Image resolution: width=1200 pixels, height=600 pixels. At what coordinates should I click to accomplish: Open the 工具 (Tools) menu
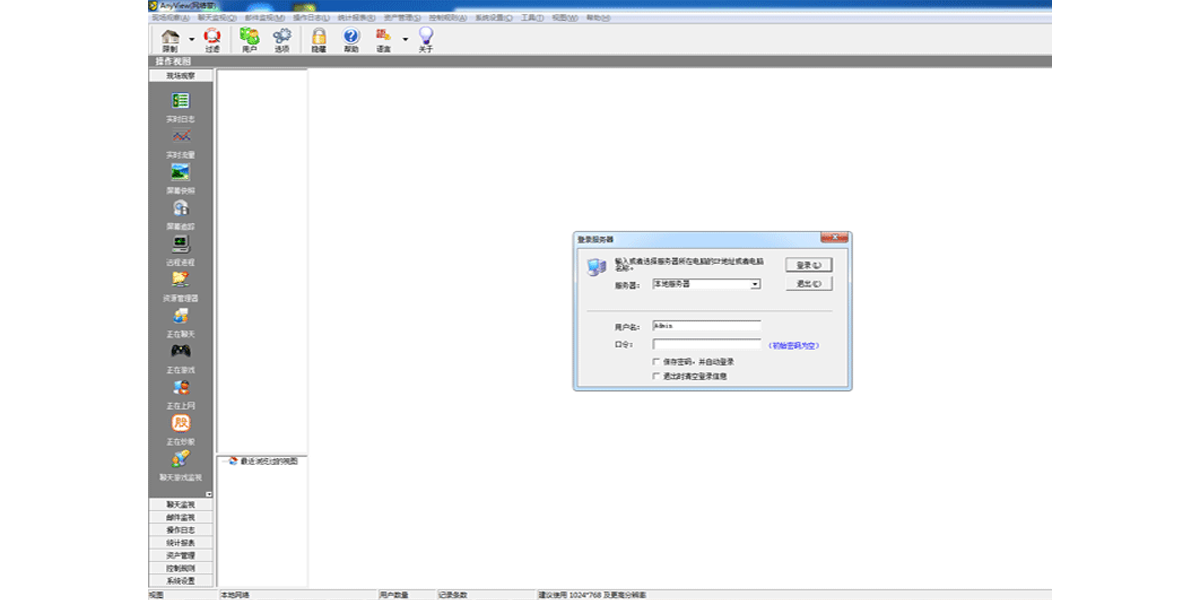tap(532, 18)
